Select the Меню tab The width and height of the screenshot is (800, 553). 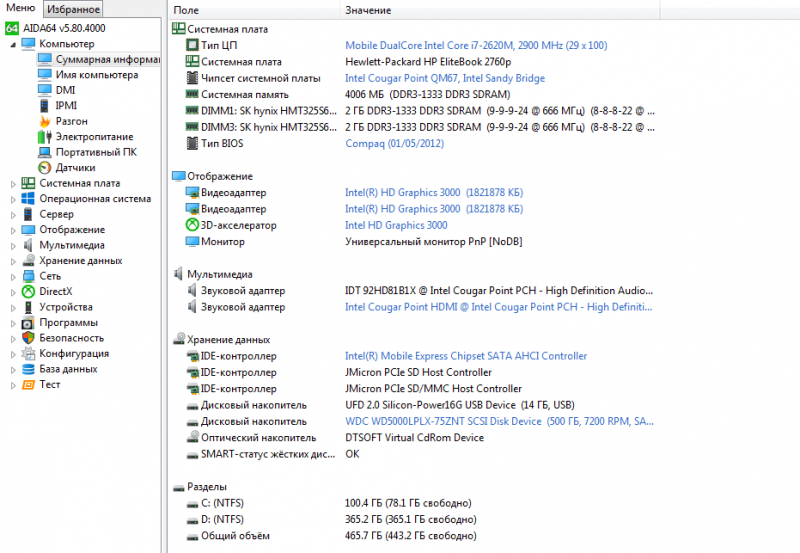point(21,8)
